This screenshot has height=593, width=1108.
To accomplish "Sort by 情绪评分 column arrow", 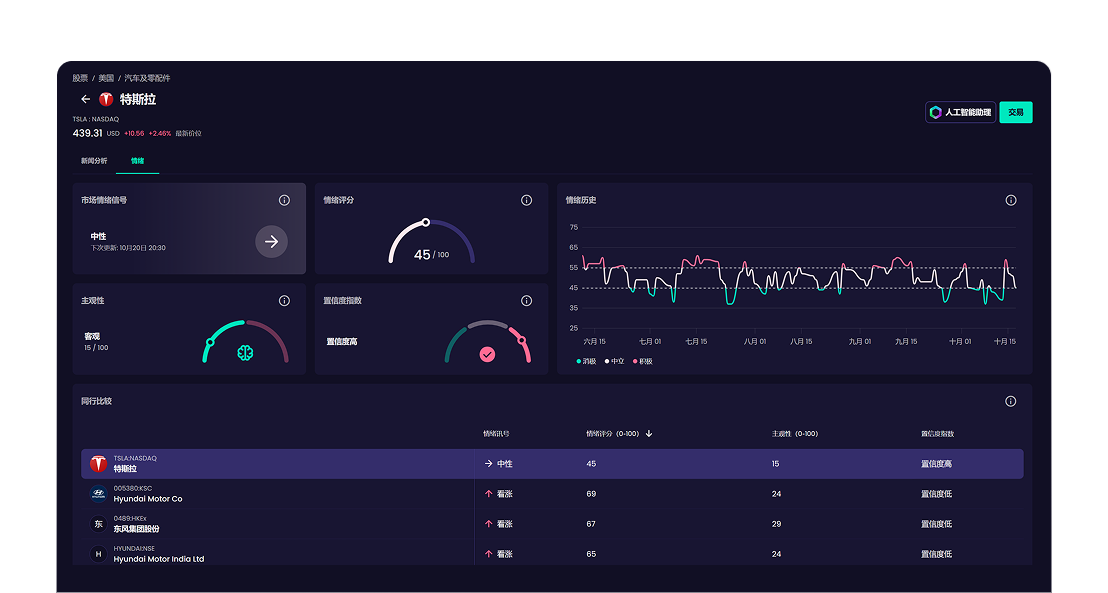I will coord(649,434).
